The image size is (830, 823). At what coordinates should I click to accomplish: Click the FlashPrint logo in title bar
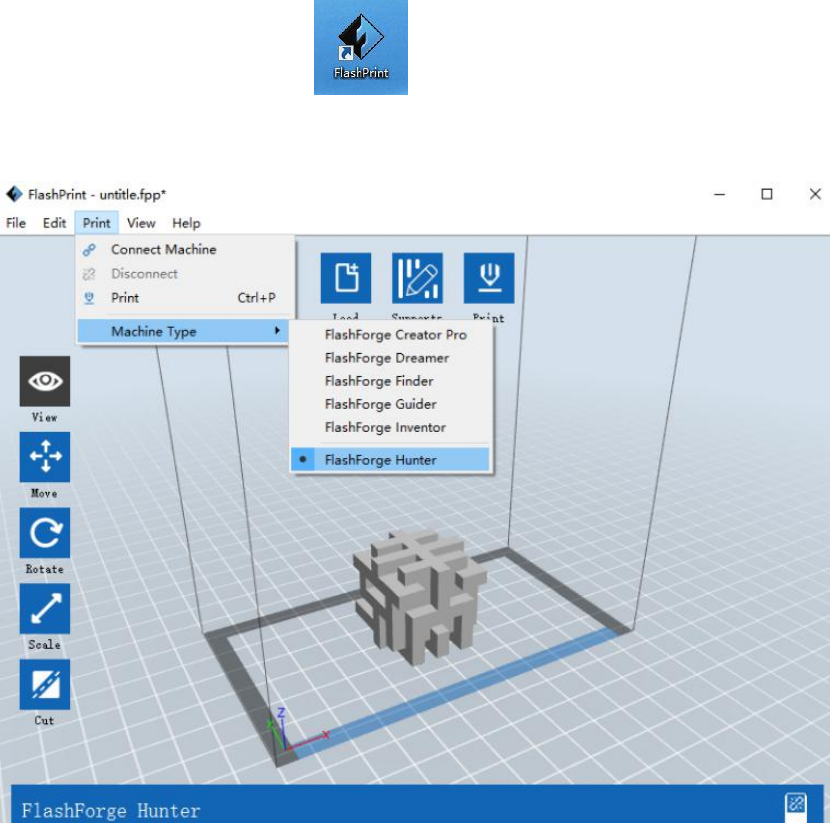[14, 194]
